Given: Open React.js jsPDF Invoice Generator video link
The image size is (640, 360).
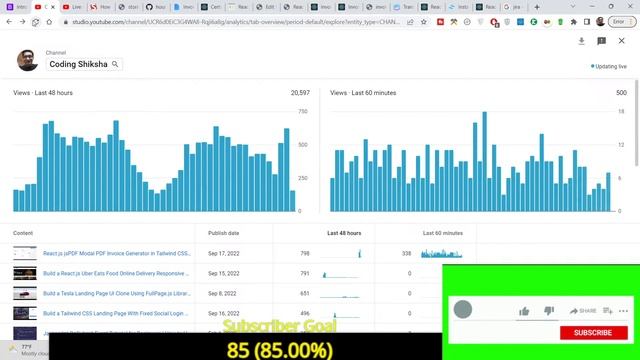Looking at the screenshot, I should point(117,253).
